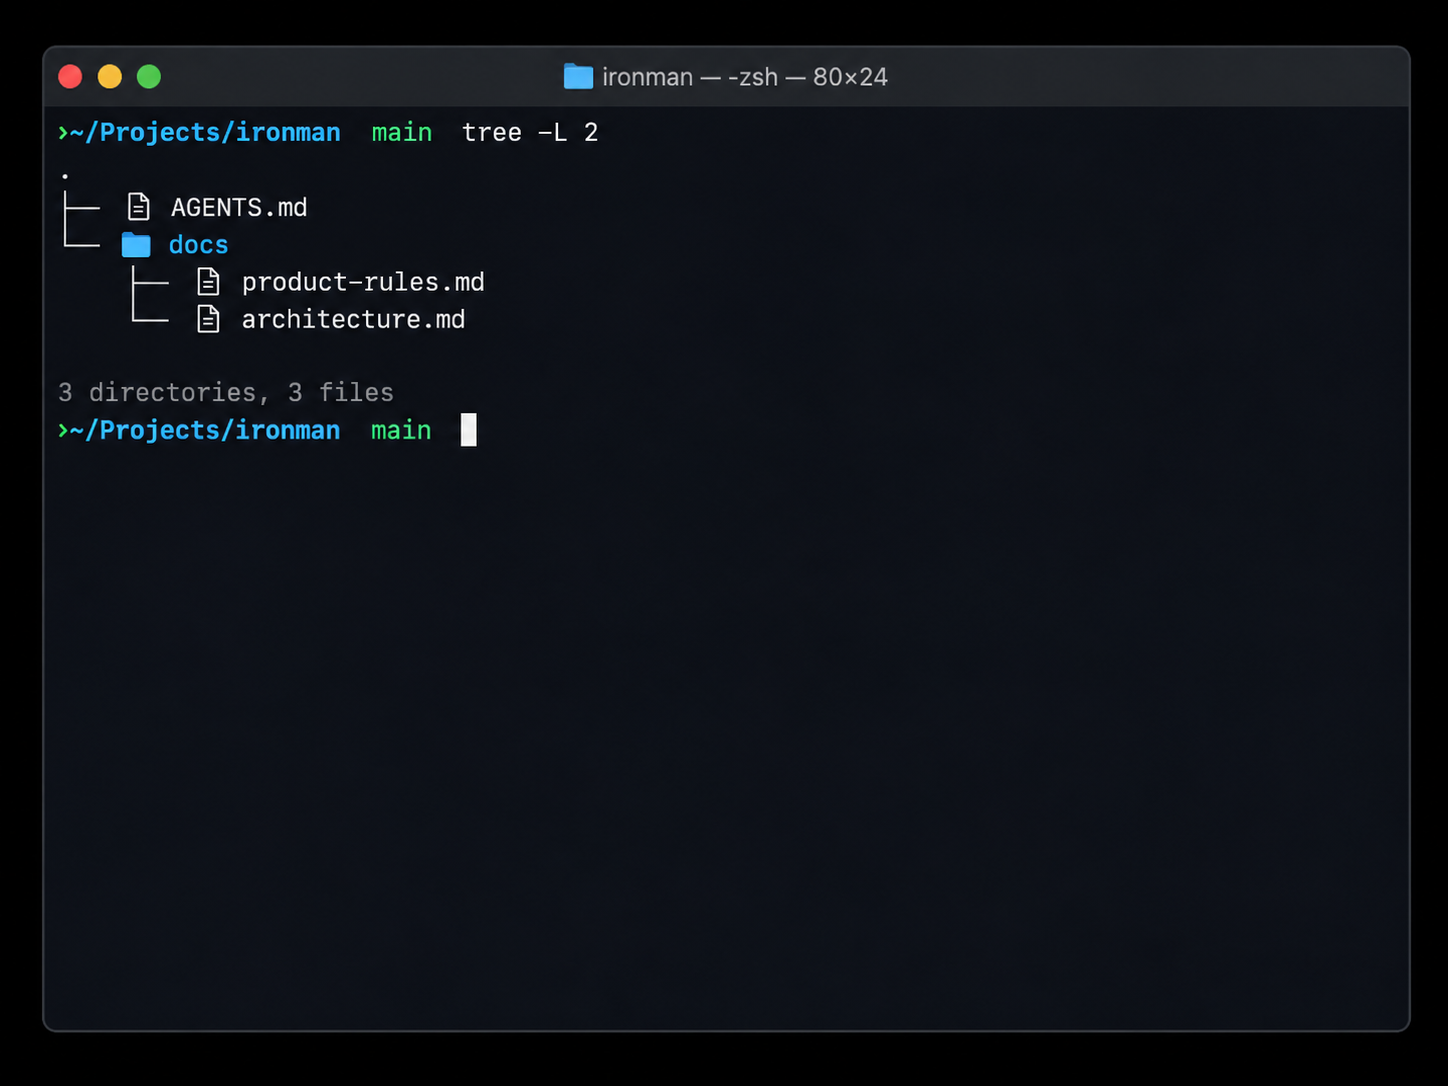Select the AGENTS.md file name
1448x1086 pixels.
tap(239, 207)
